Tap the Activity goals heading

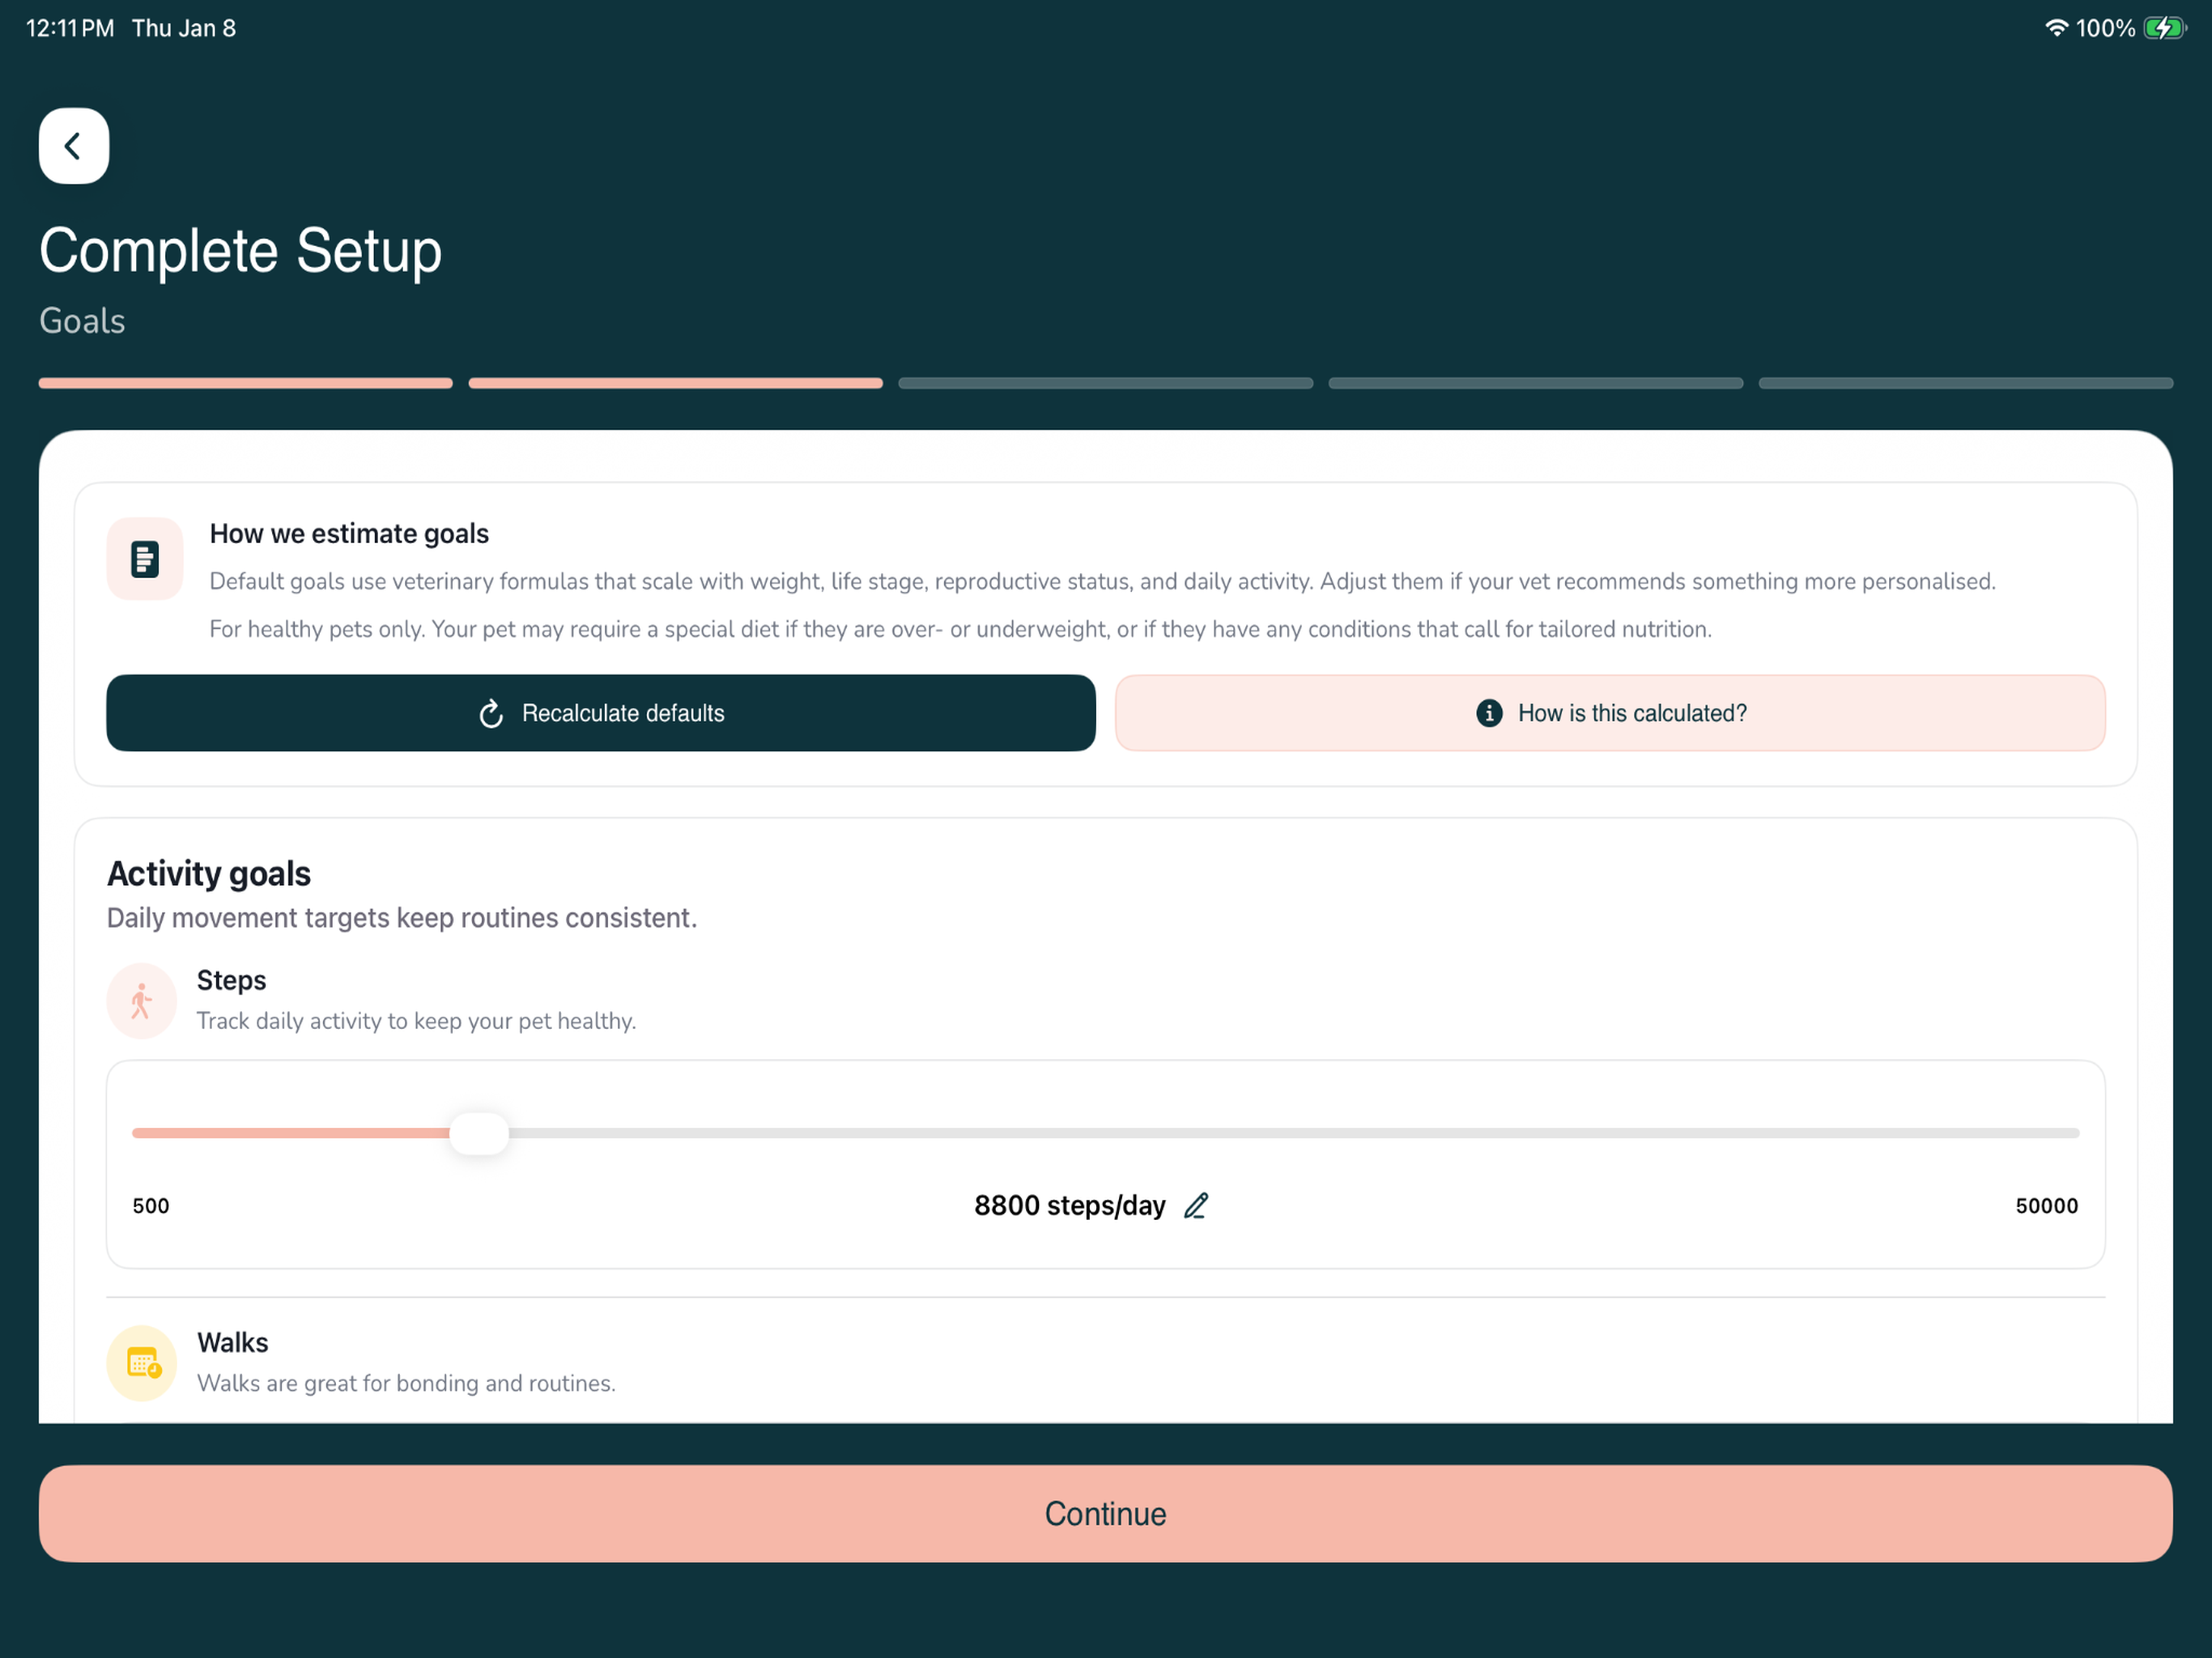point(209,874)
